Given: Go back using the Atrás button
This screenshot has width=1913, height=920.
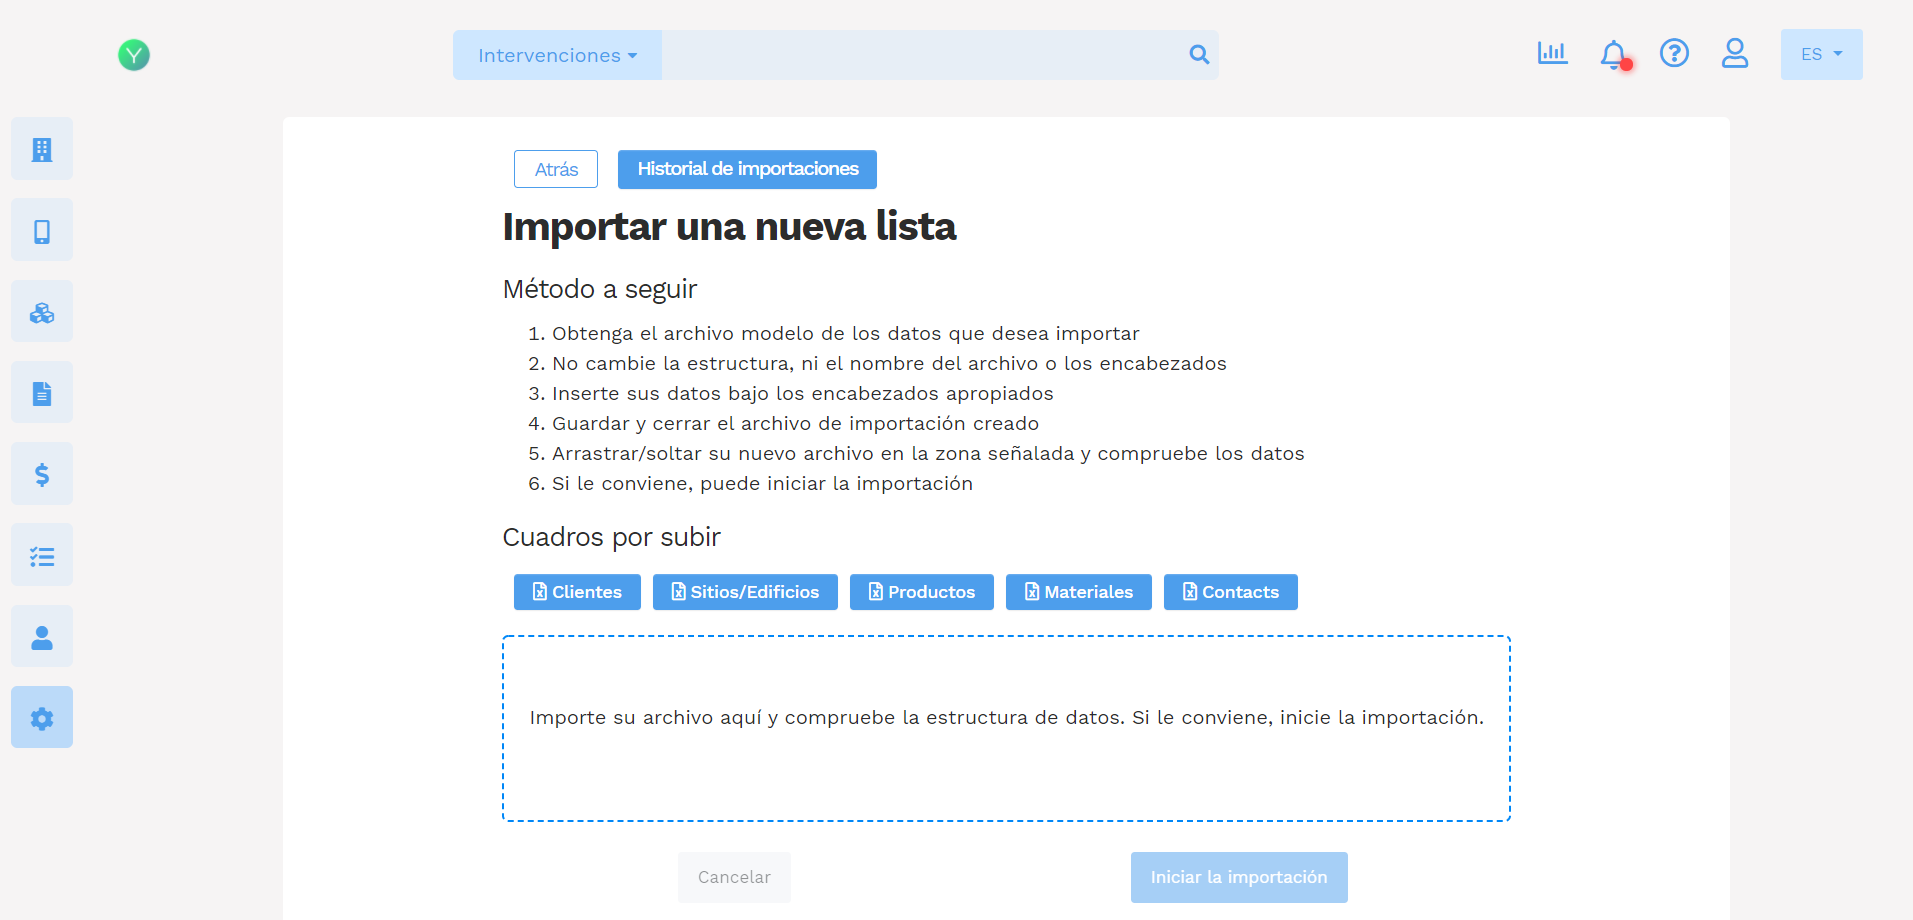Looking at the screenshot, I should click(x=555, y=169).
